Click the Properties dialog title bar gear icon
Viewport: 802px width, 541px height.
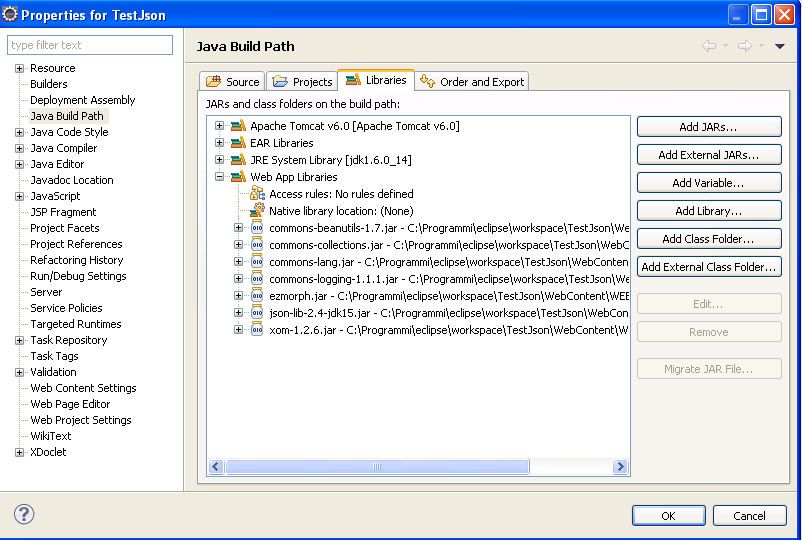tap(10, 14)
